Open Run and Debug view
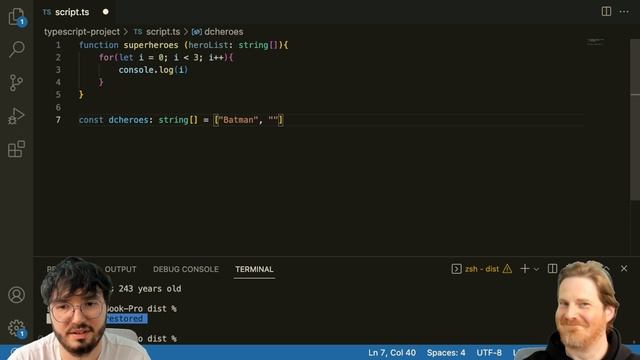 [x=16, y=116]
